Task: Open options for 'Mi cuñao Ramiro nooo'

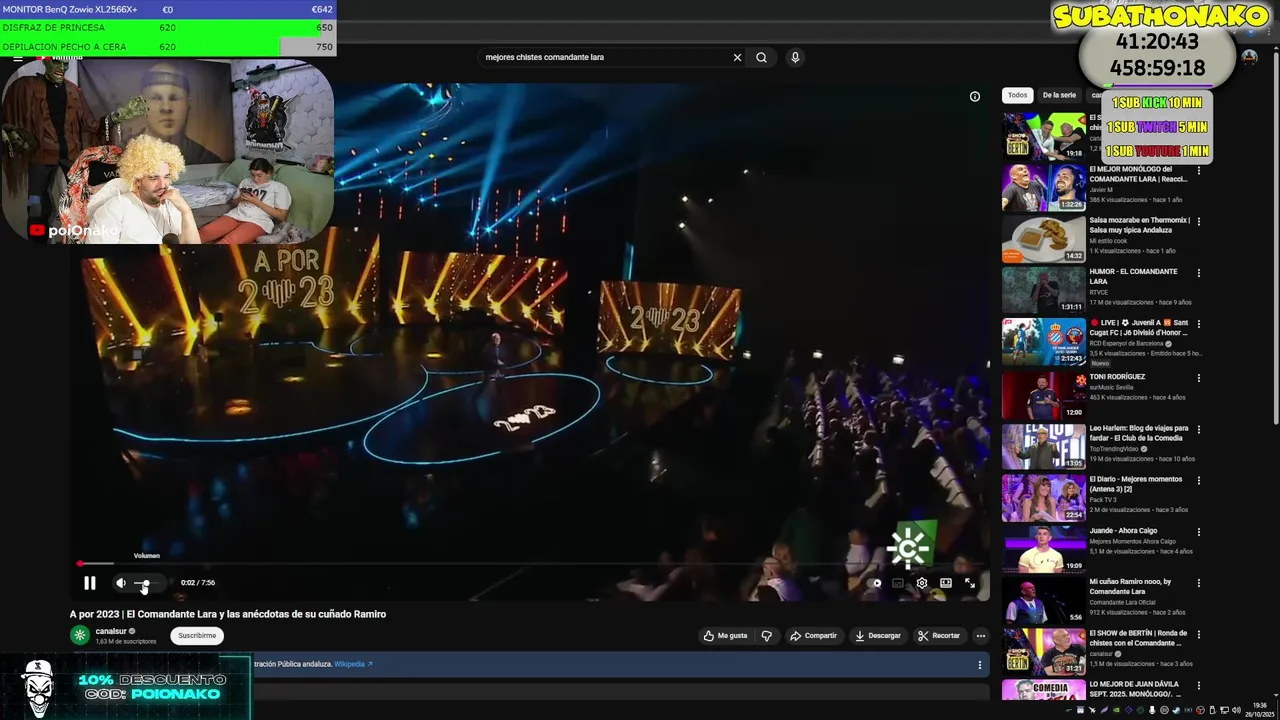Action: (1199, 583)
